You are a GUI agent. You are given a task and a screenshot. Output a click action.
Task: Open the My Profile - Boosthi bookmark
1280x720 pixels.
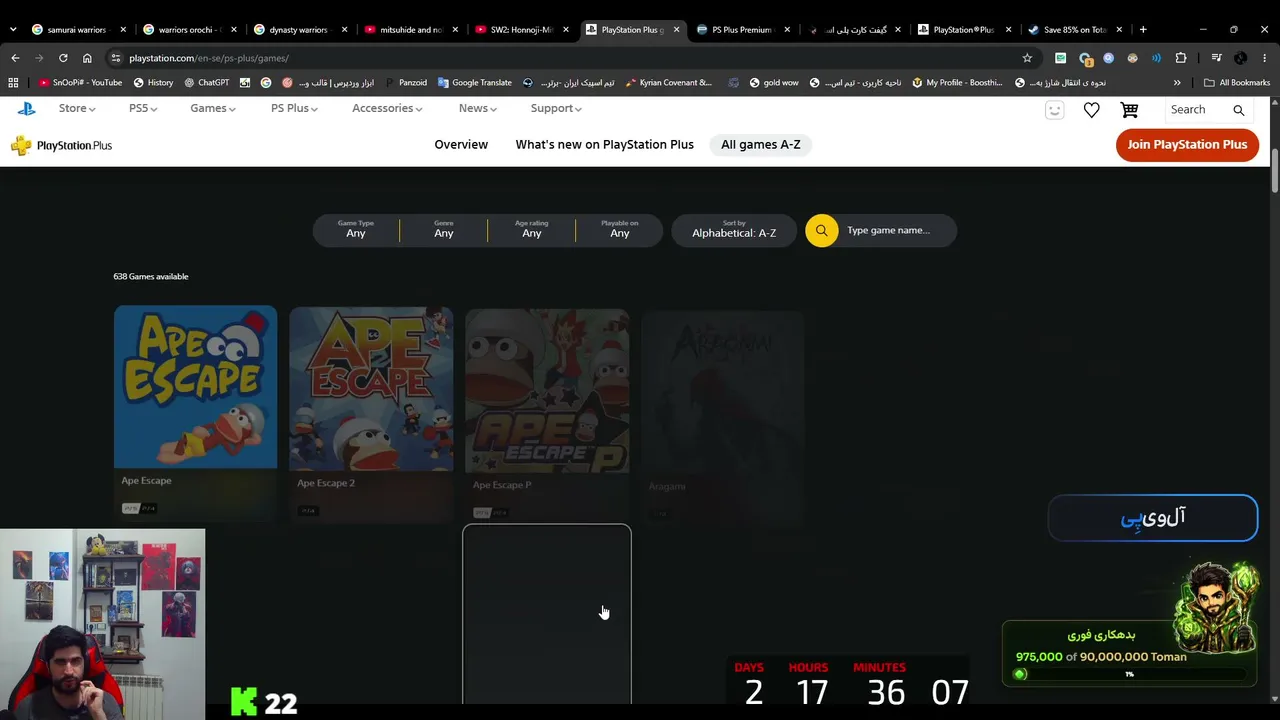pos(956,83)
